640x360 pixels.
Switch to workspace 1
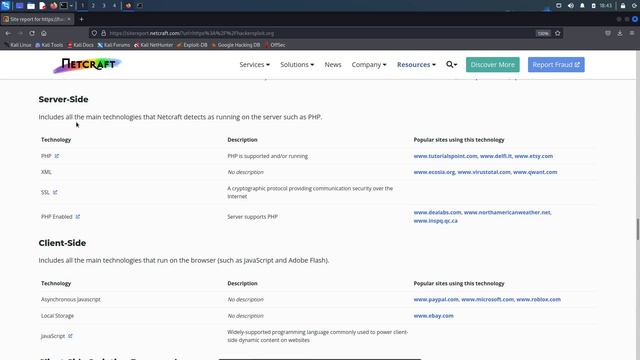pos(82,6)
